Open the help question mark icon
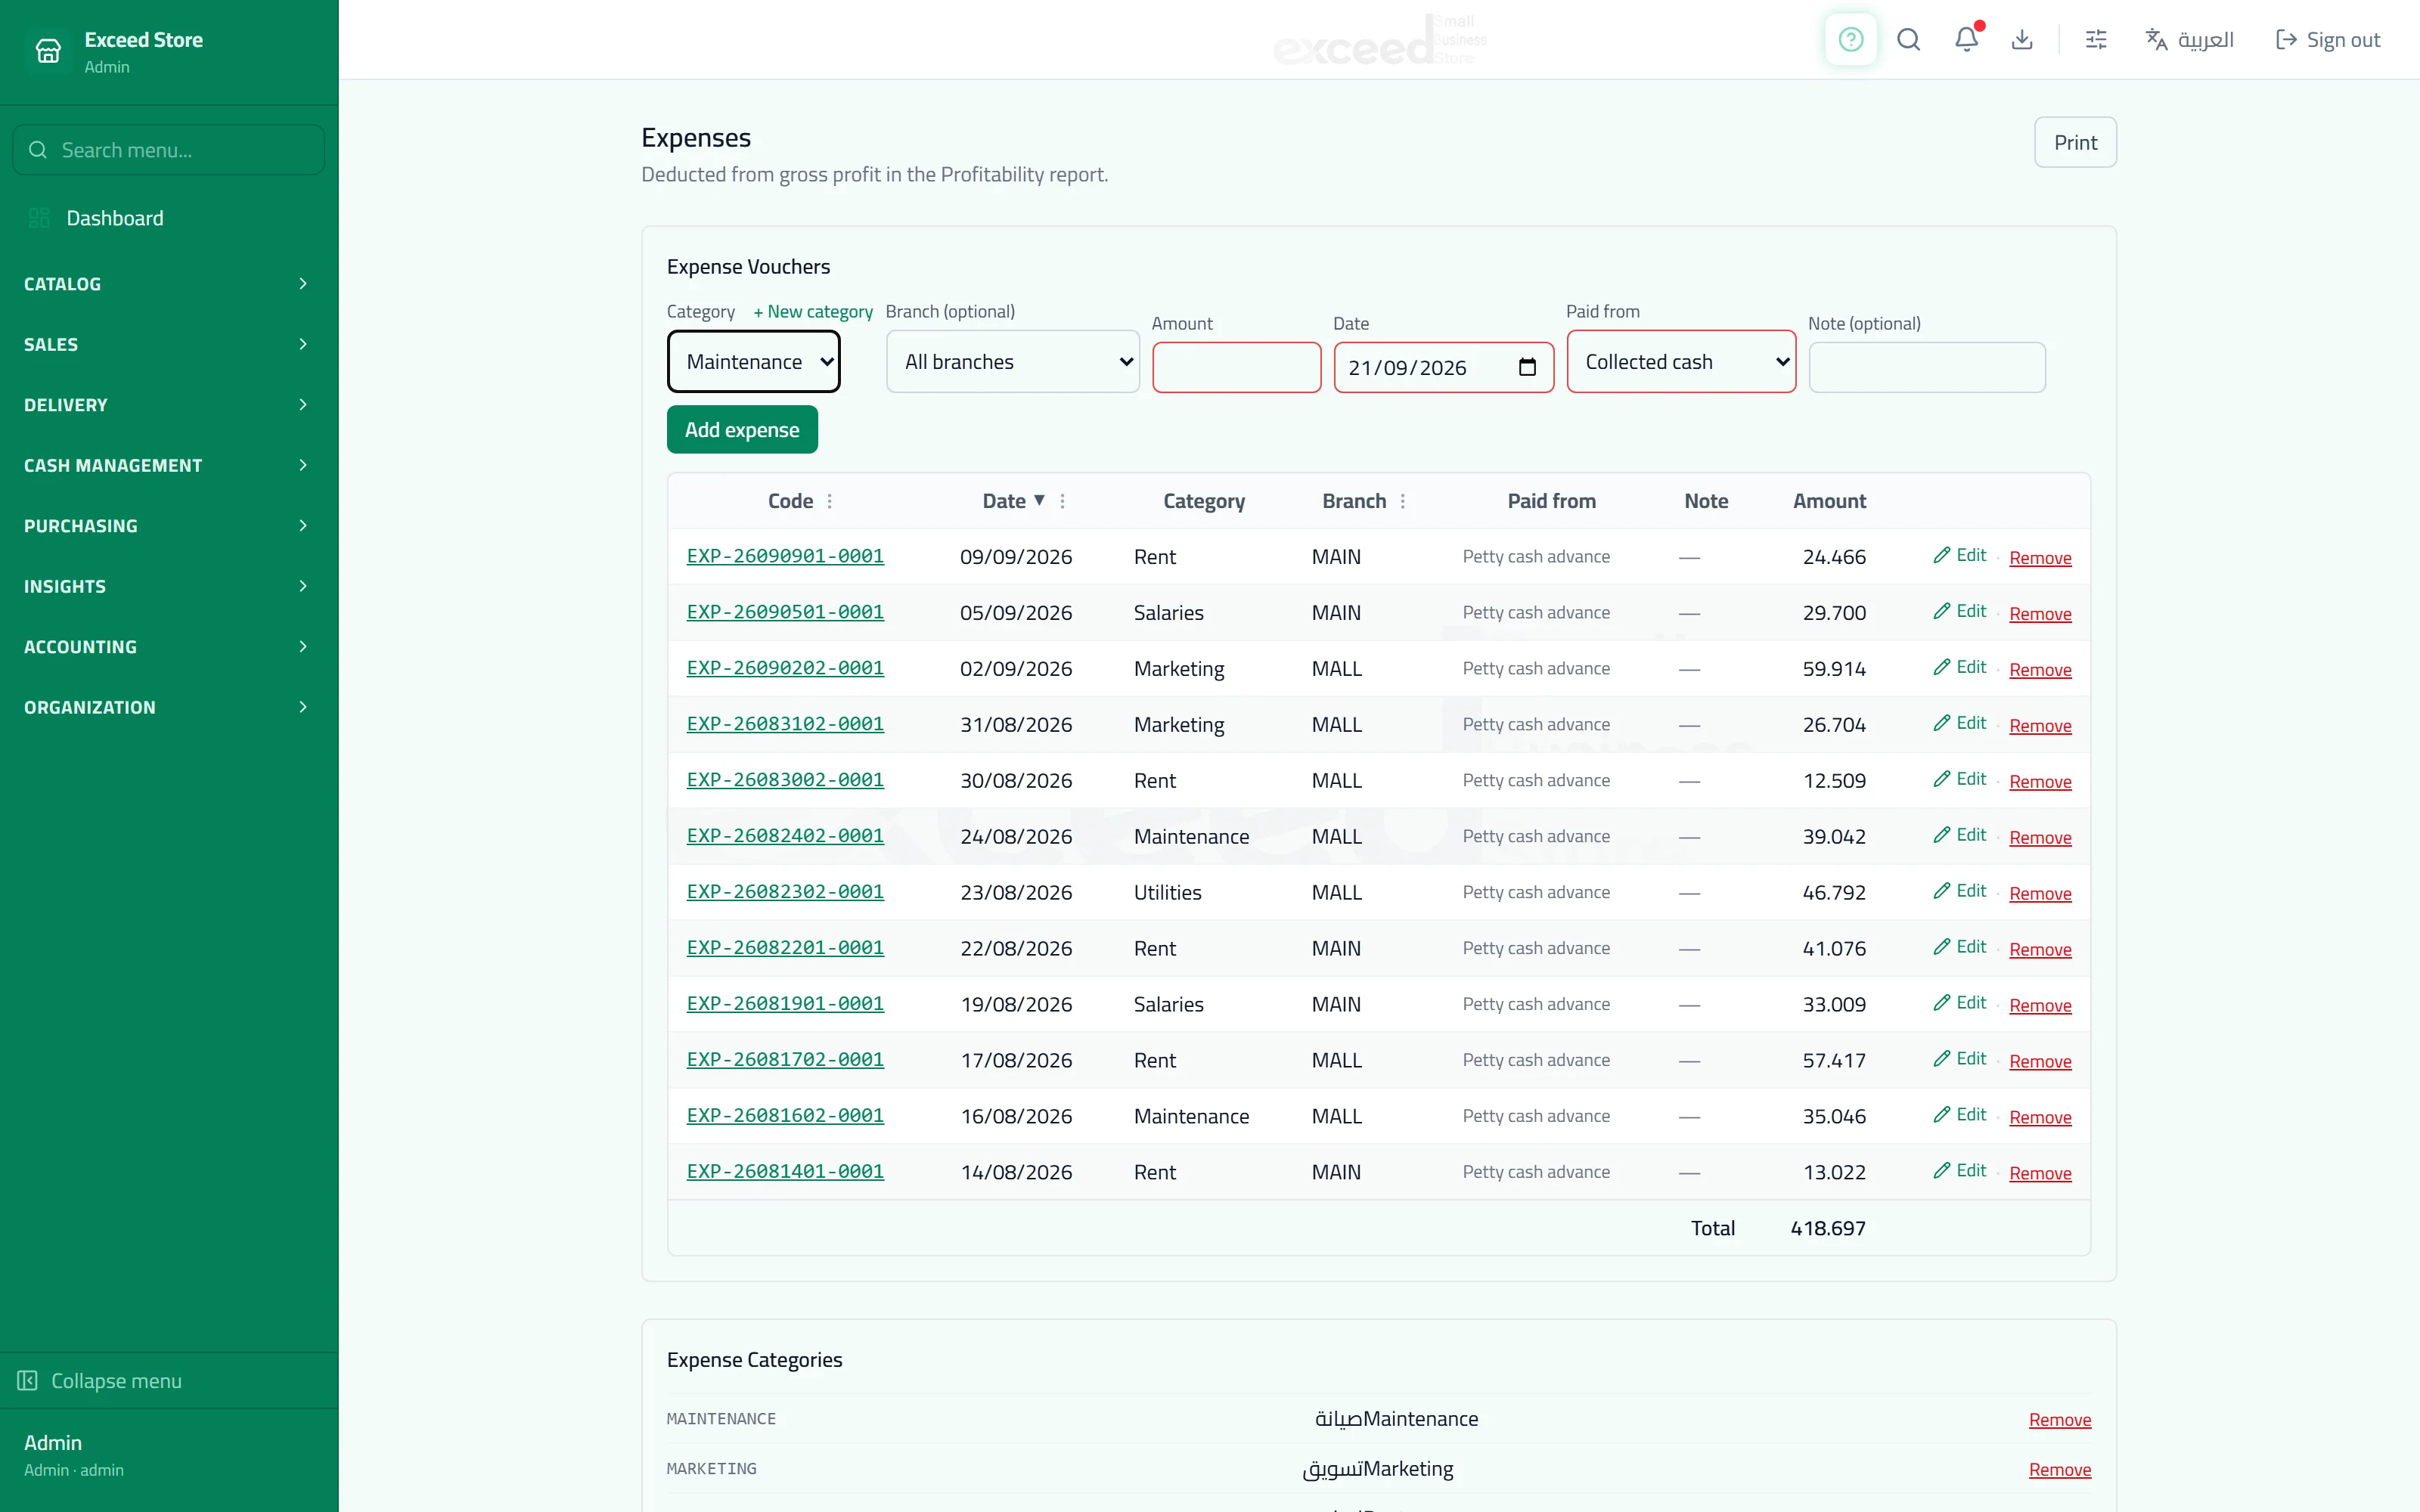The height and width of the screenshot is (1512, 2420). (x=1850, y=39)
